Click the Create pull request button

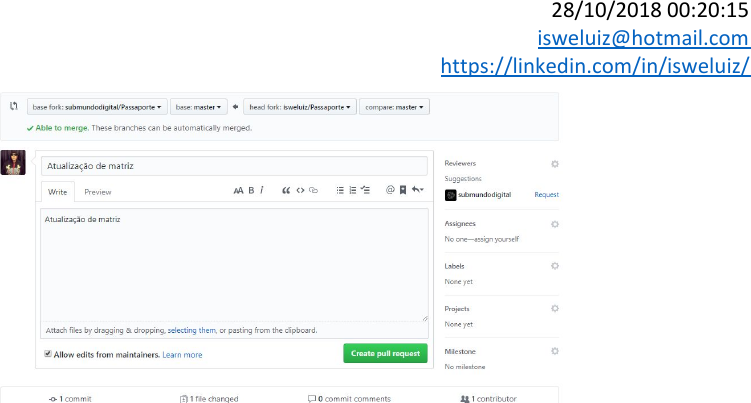click(385, 353)
